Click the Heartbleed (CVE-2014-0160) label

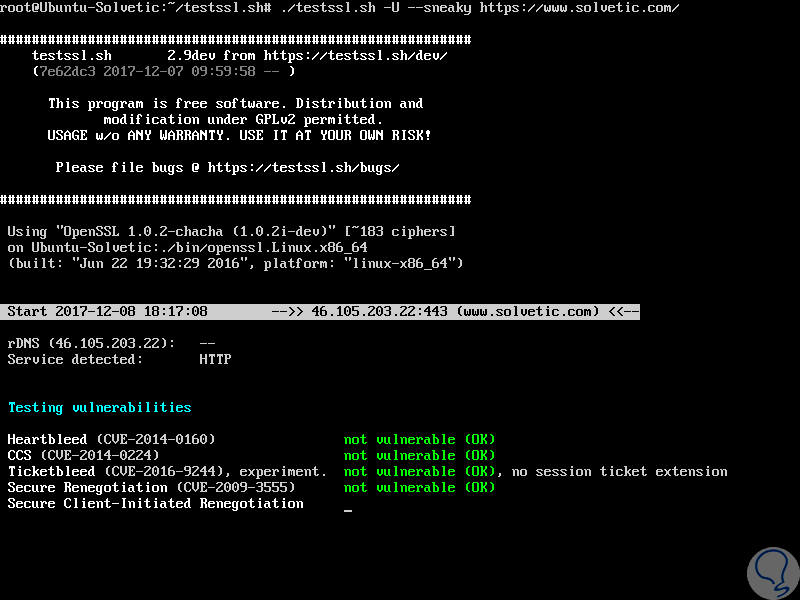(x=111, y=439)
